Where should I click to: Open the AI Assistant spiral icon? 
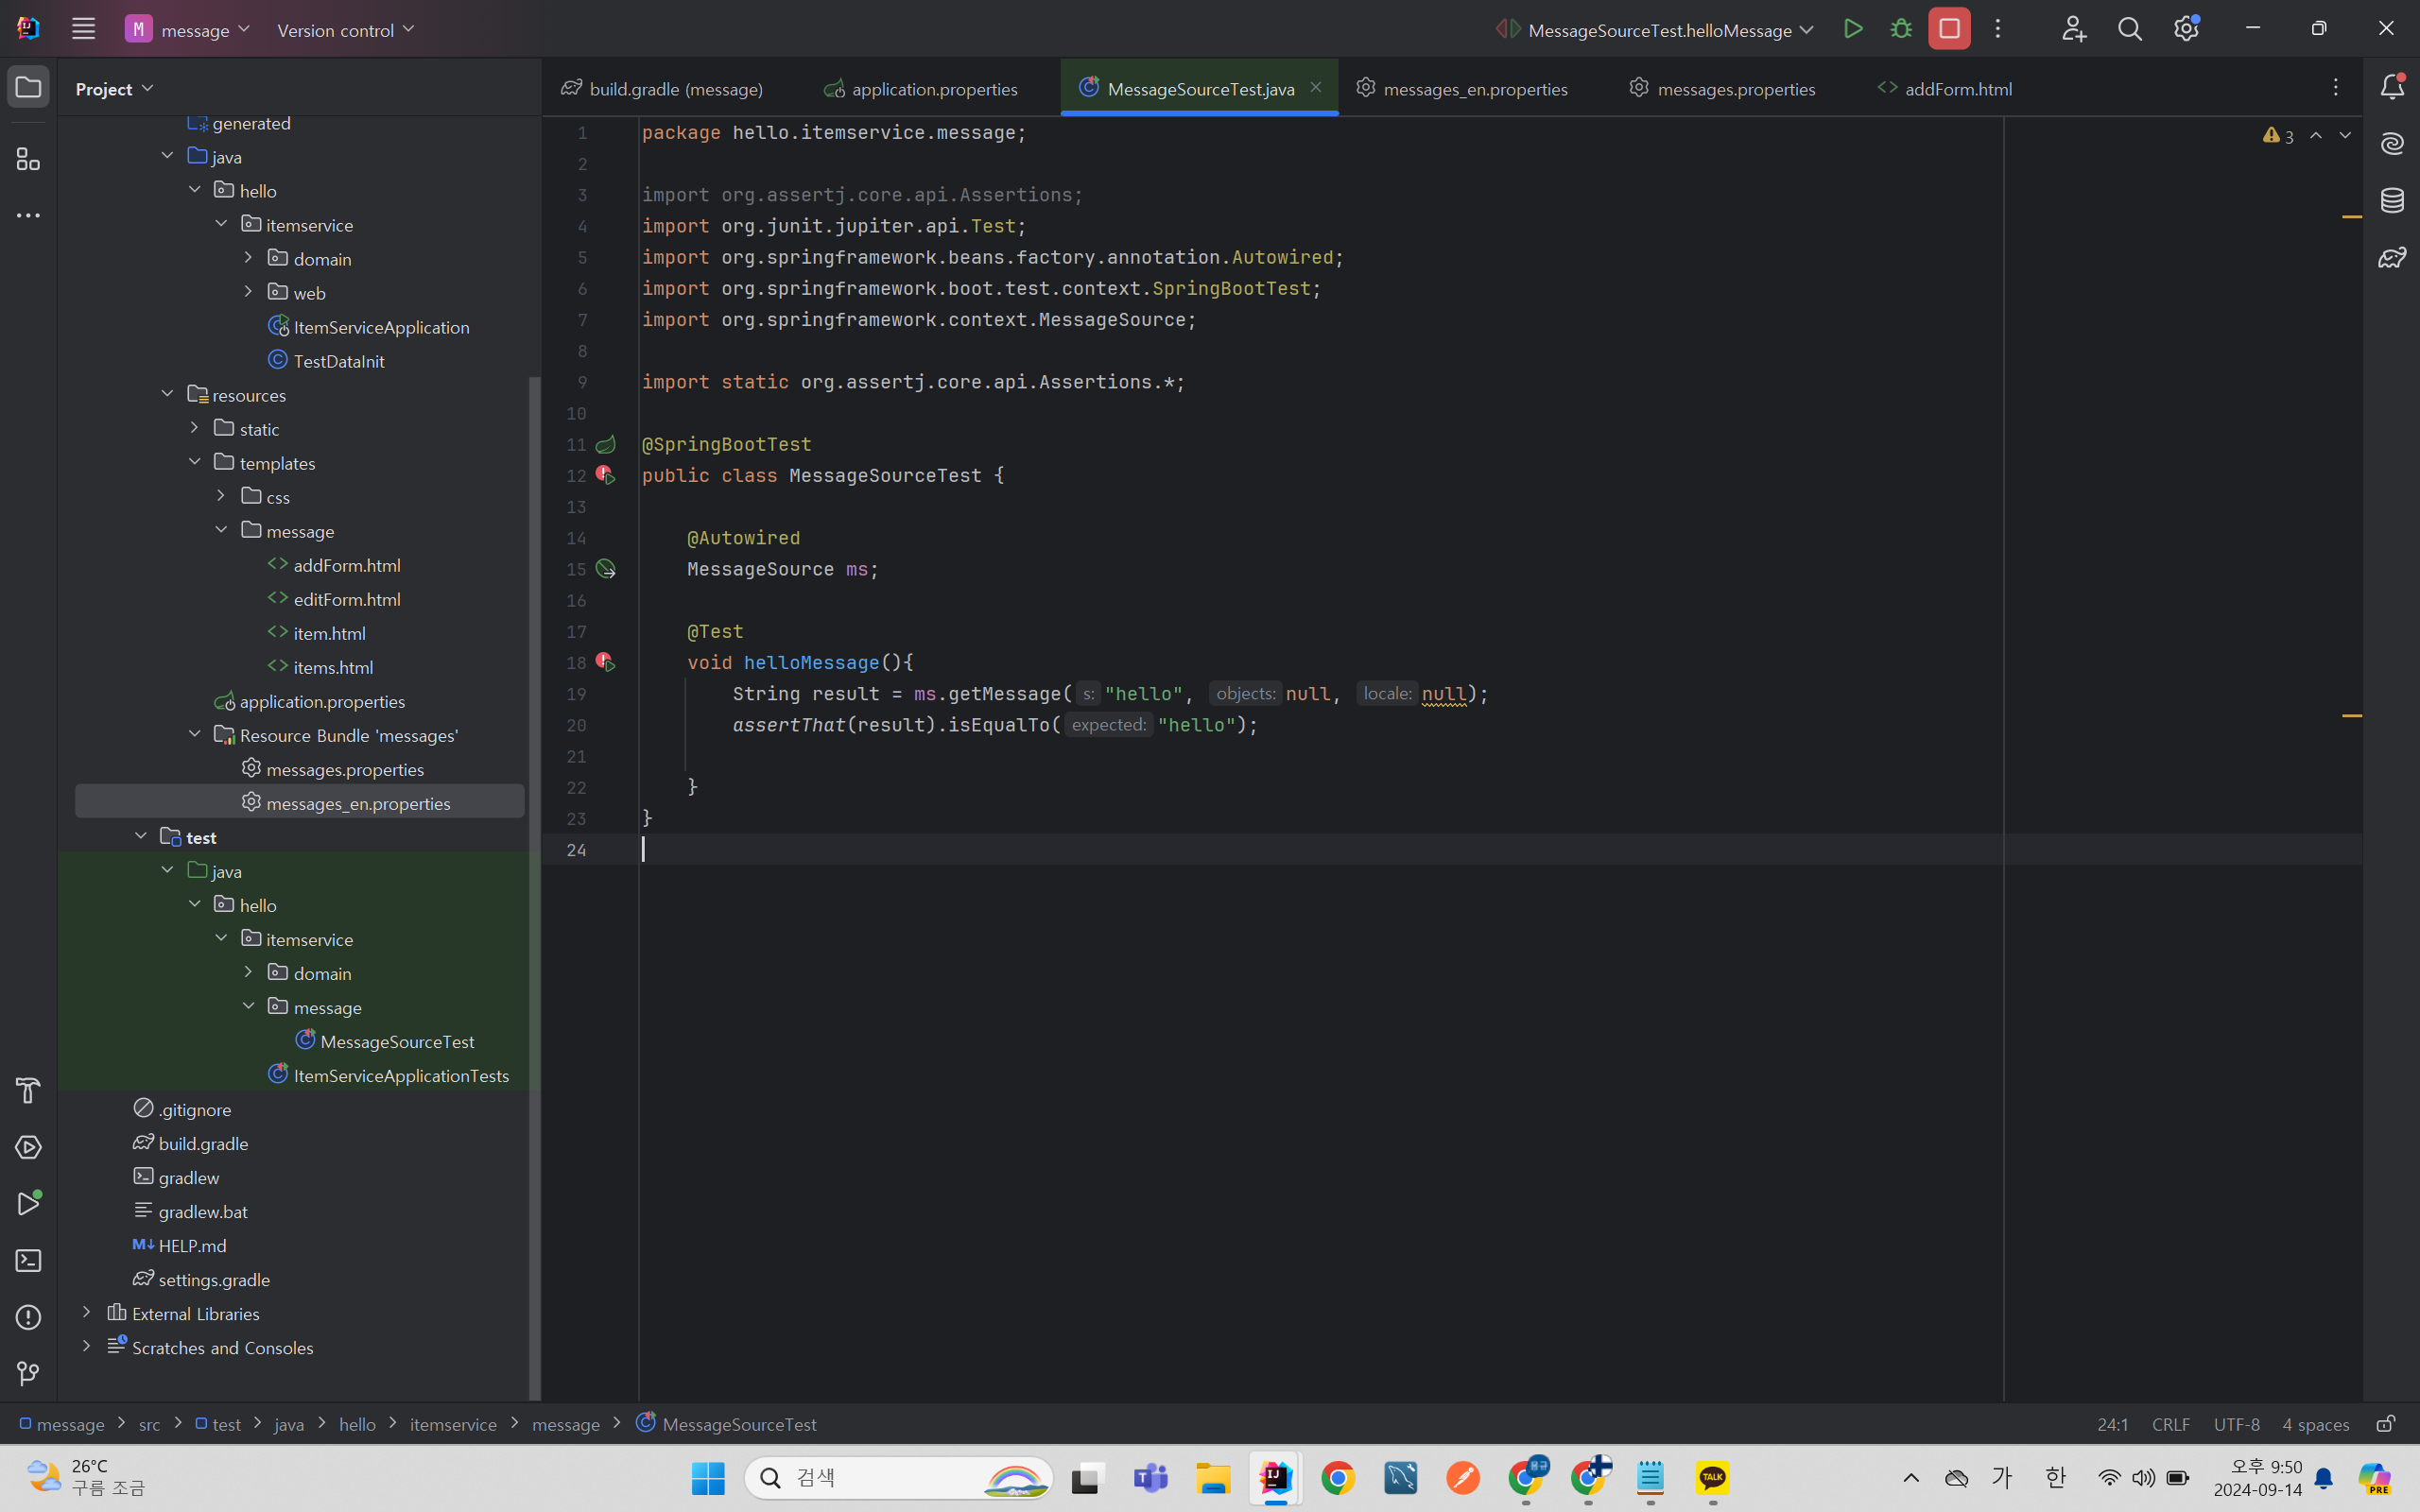2392,144
